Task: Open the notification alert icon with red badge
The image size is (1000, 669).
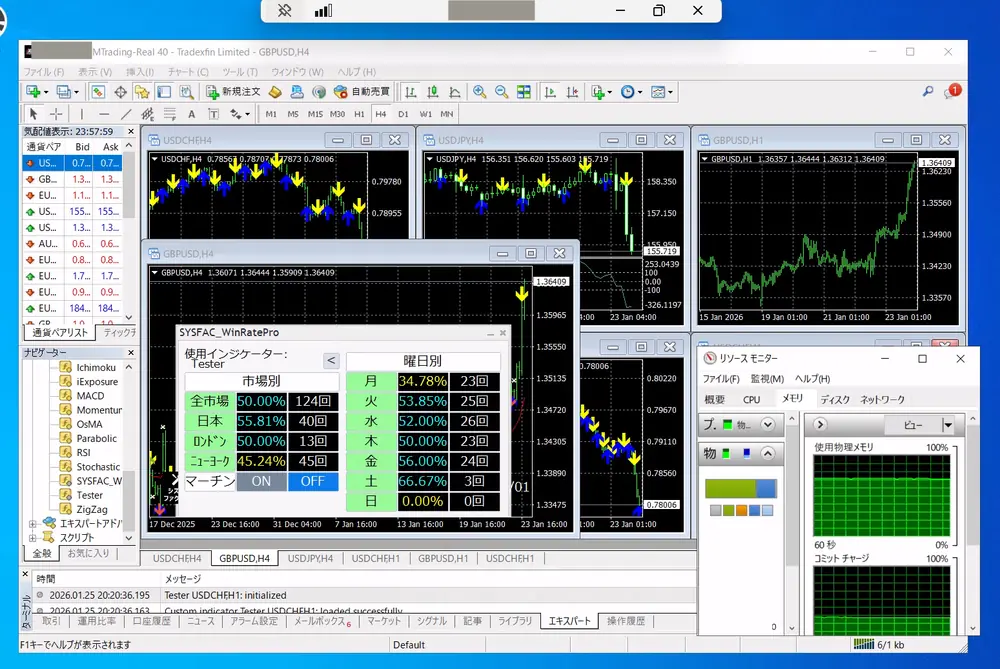Action: 951,91
